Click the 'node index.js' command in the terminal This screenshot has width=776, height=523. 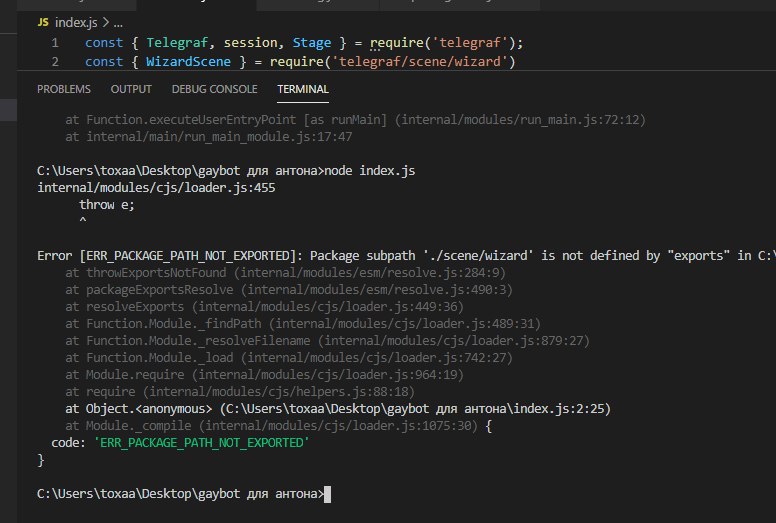pyautogui.click(x=370, y=171)
